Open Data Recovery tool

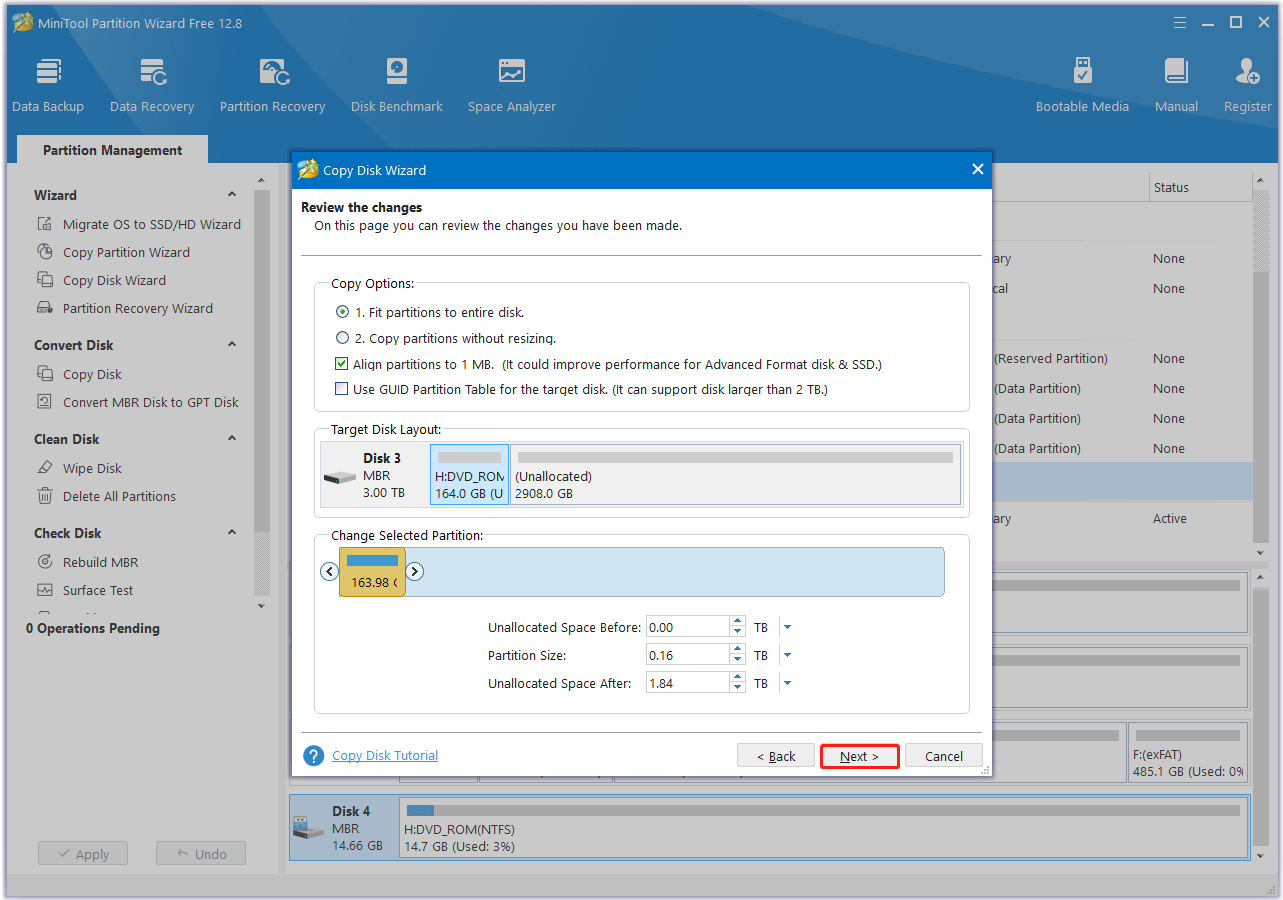tap(152, 85)
